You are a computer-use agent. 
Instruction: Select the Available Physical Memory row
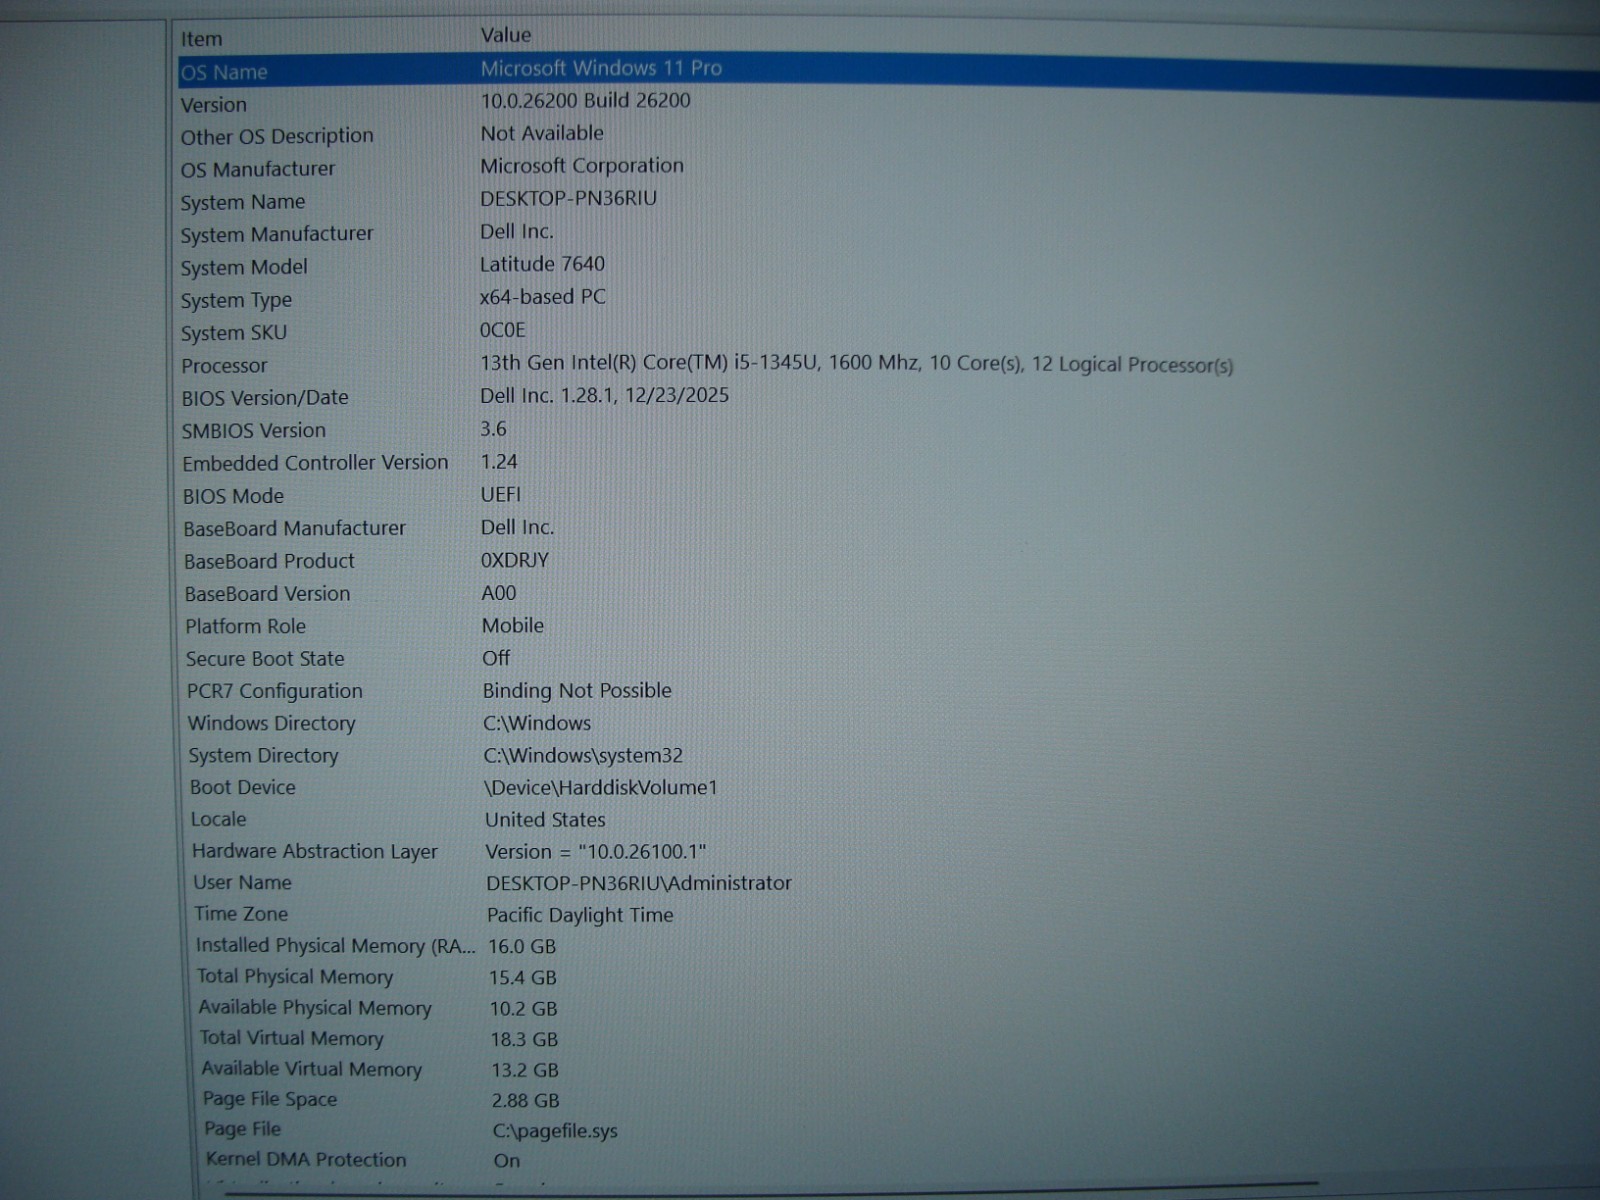(315, 1008)
